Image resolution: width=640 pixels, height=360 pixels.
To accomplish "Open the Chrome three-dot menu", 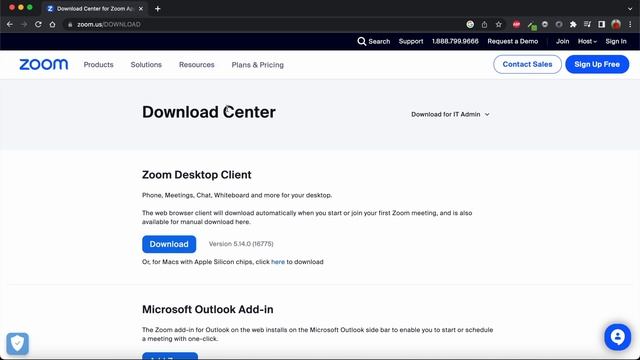I will 630,24.
